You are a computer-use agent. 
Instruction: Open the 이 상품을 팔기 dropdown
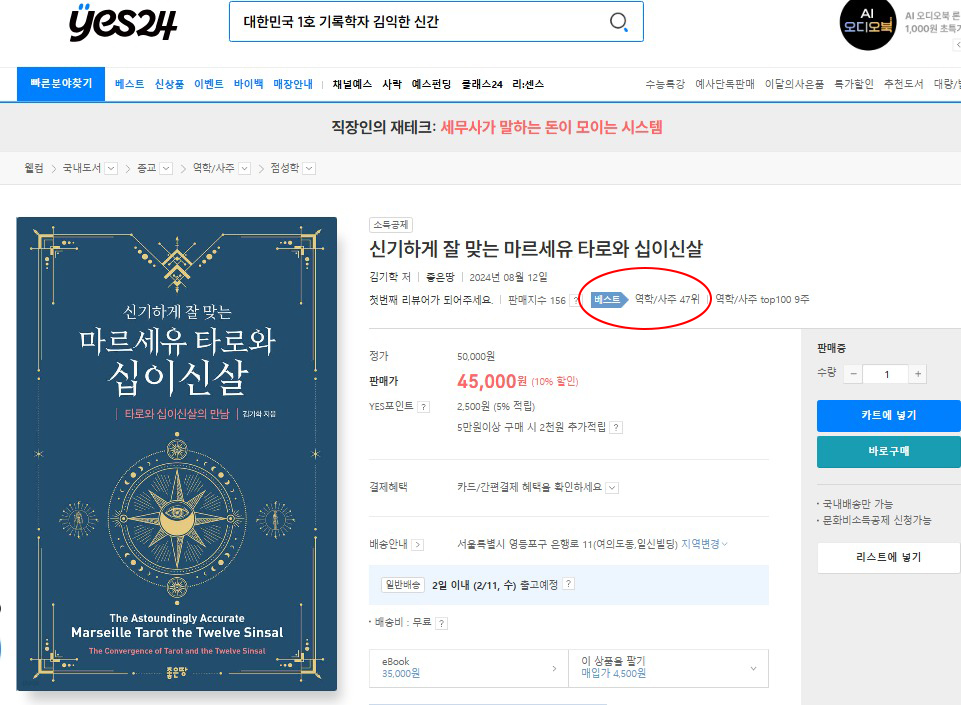tap(754, 668)
